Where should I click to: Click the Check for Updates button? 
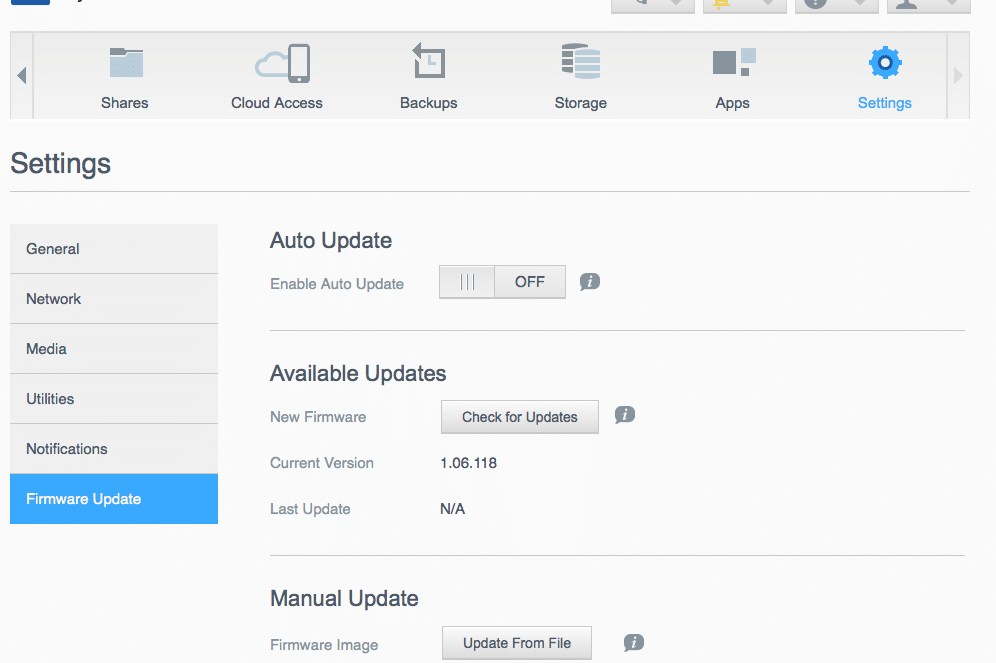pos(520,417)
